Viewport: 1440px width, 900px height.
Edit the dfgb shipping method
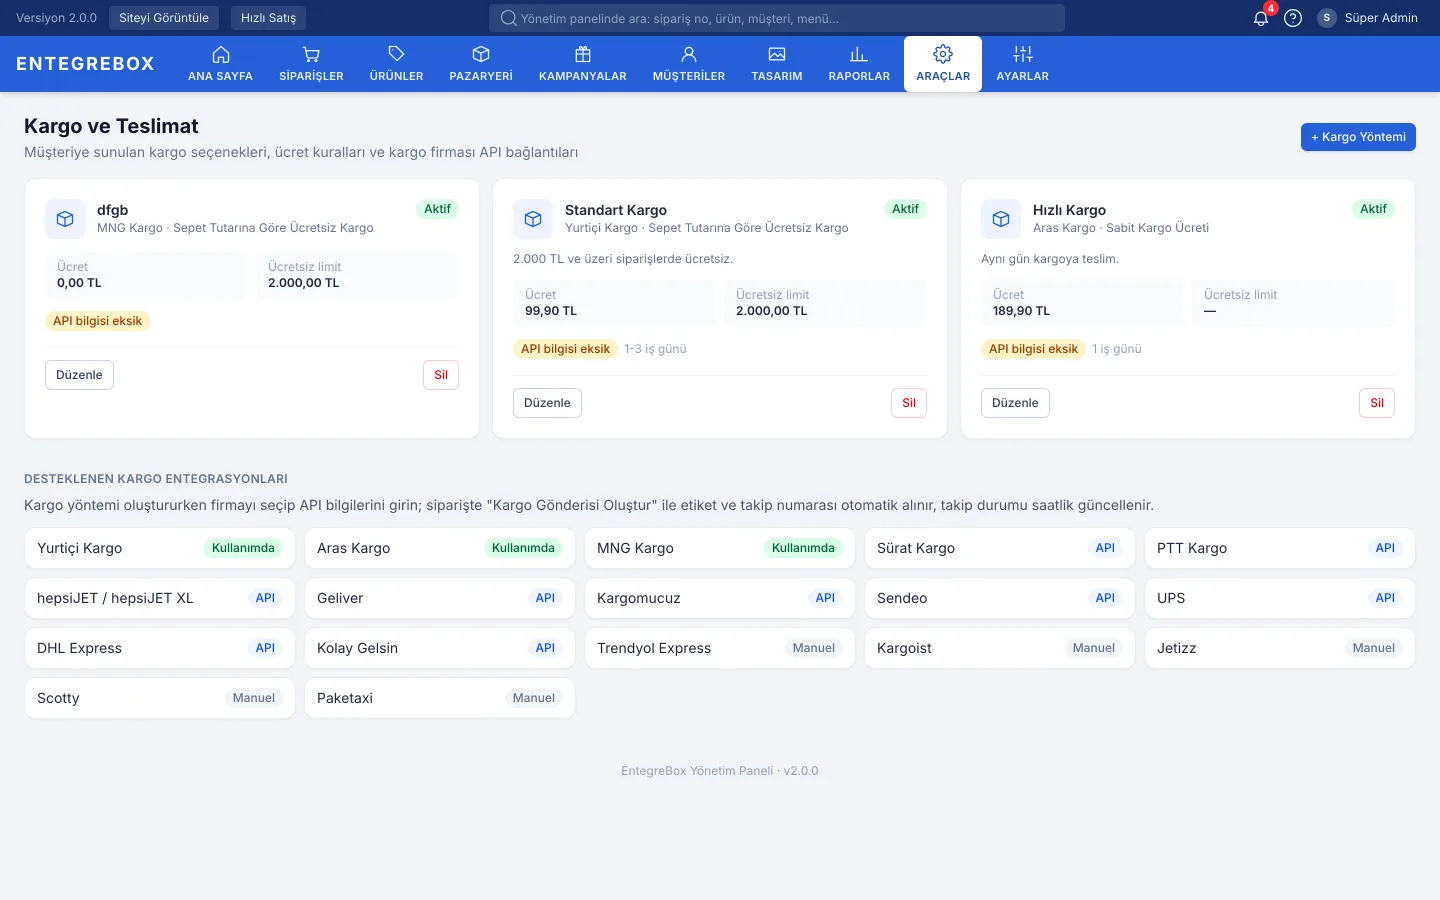click(79, 375)
